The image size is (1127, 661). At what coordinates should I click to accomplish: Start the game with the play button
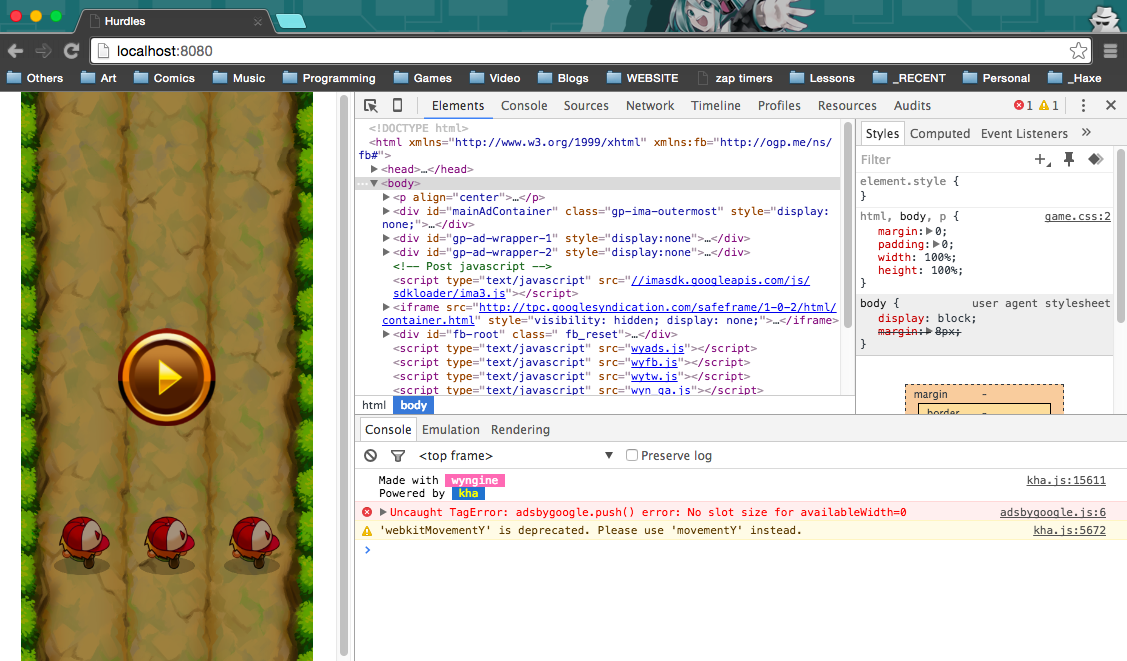click(167, 377)
